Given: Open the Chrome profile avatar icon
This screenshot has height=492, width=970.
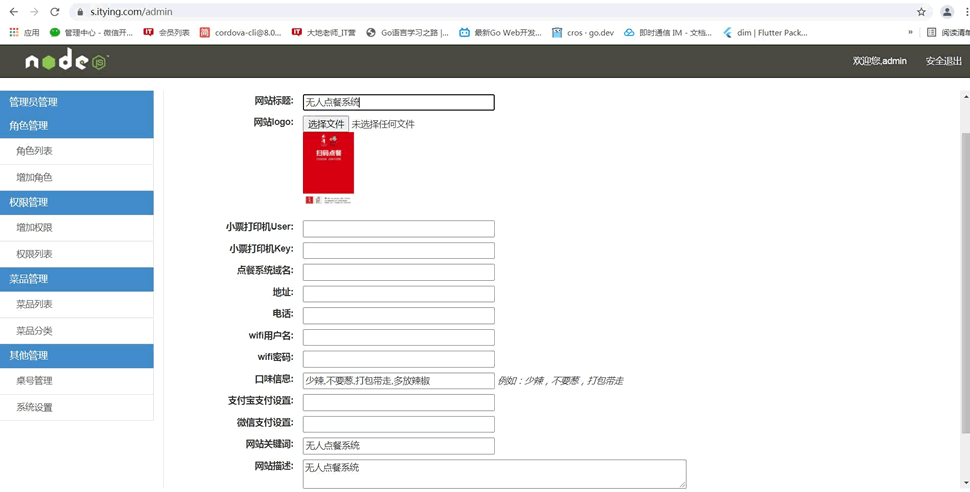Looking at the screenshot, I should pos(947,12).
